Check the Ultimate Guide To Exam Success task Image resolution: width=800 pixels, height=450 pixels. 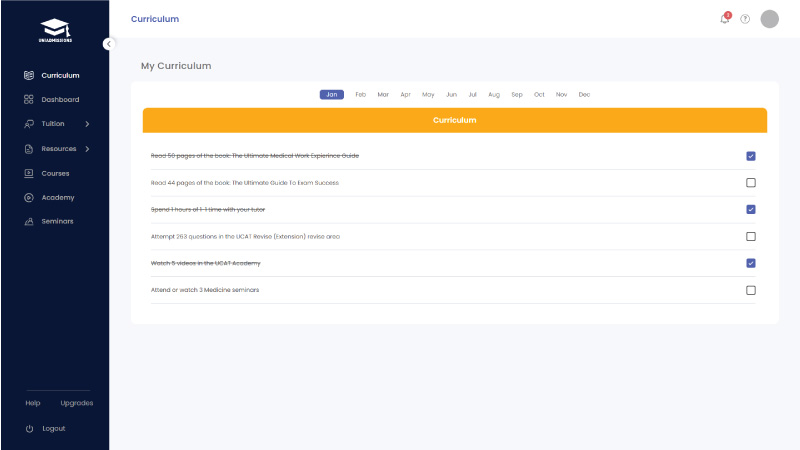751,183
